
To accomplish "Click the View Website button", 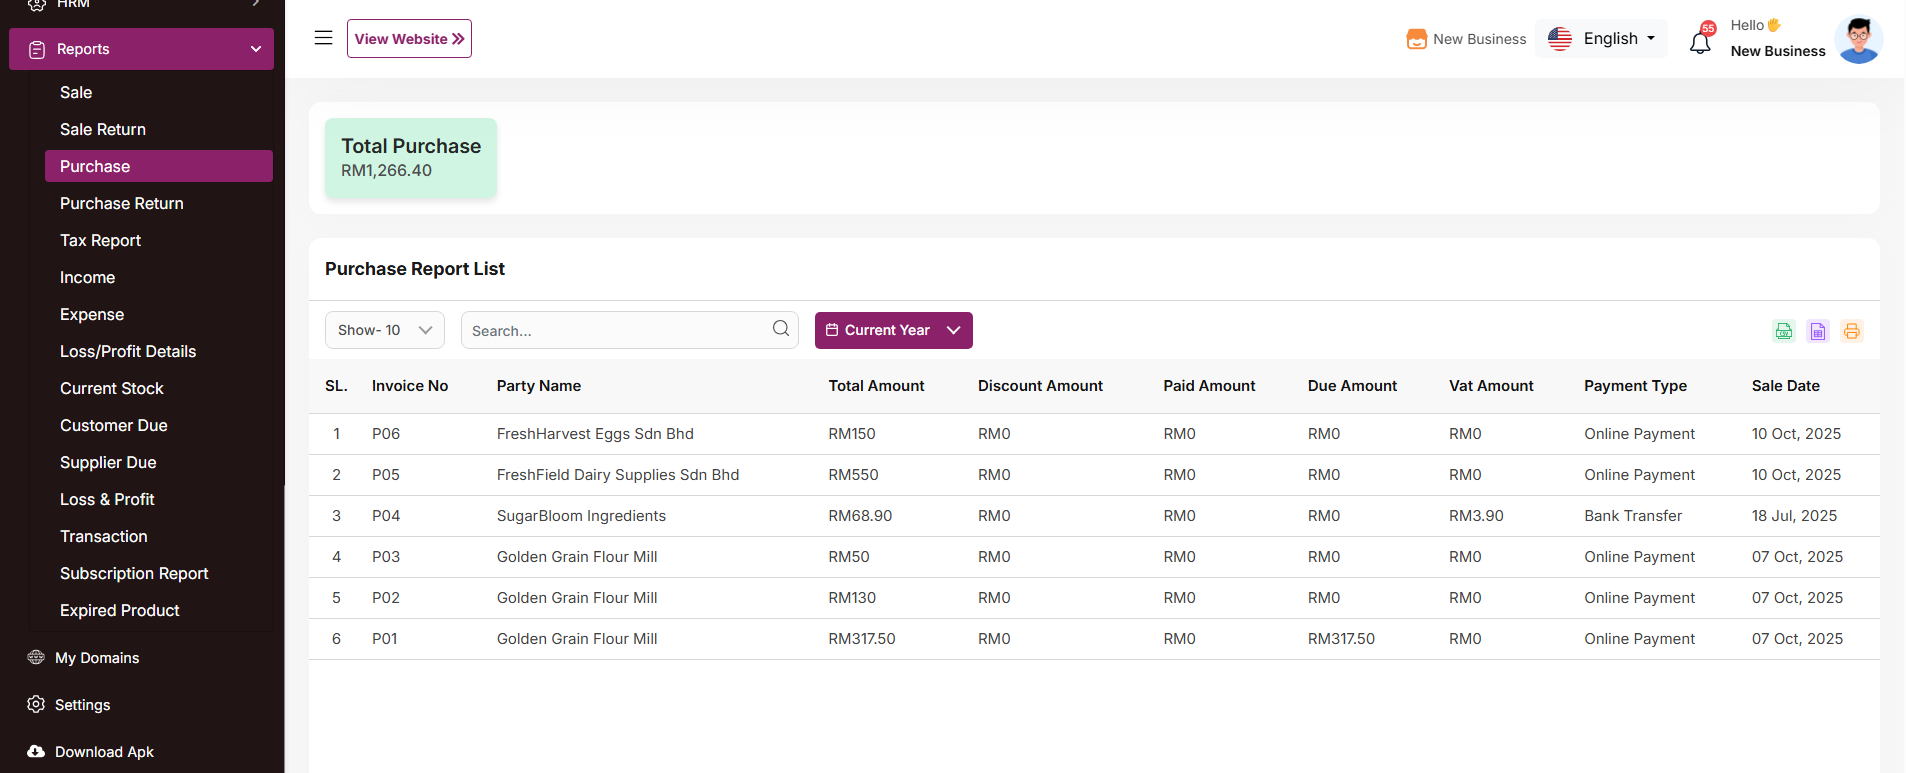I will [x=409, y=39].
